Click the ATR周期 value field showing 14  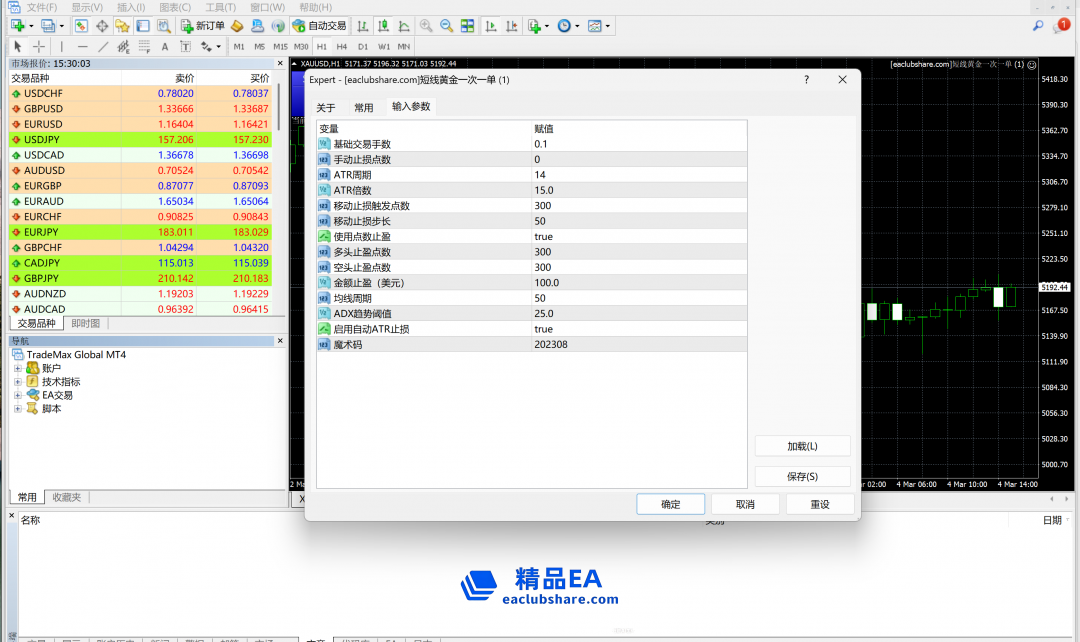point(640,174)
